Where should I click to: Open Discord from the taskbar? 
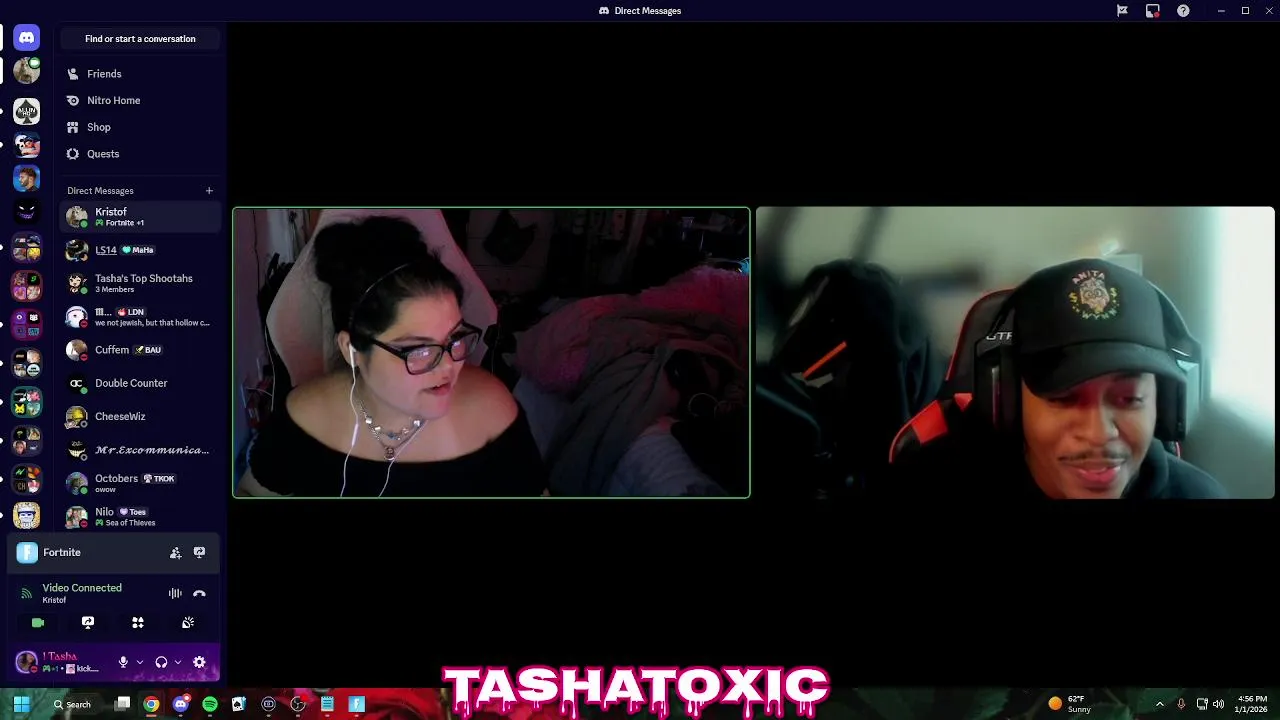coord(180,704)
